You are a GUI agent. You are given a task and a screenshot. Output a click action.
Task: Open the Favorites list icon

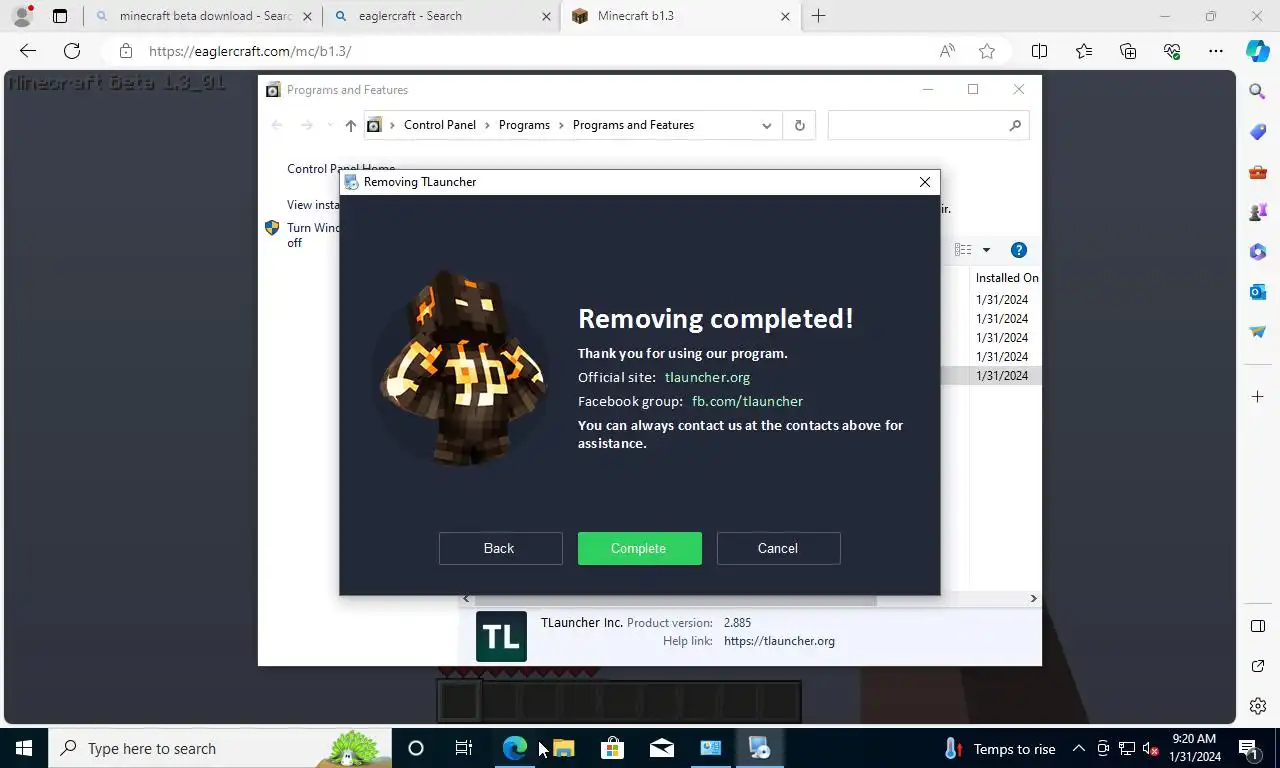(x=1084, y=51)
